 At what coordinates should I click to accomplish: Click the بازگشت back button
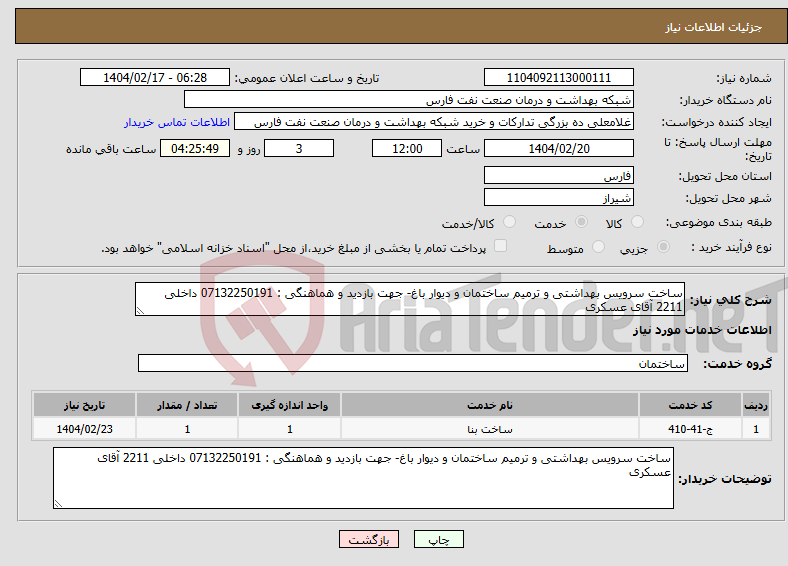[x=369, y=539]
